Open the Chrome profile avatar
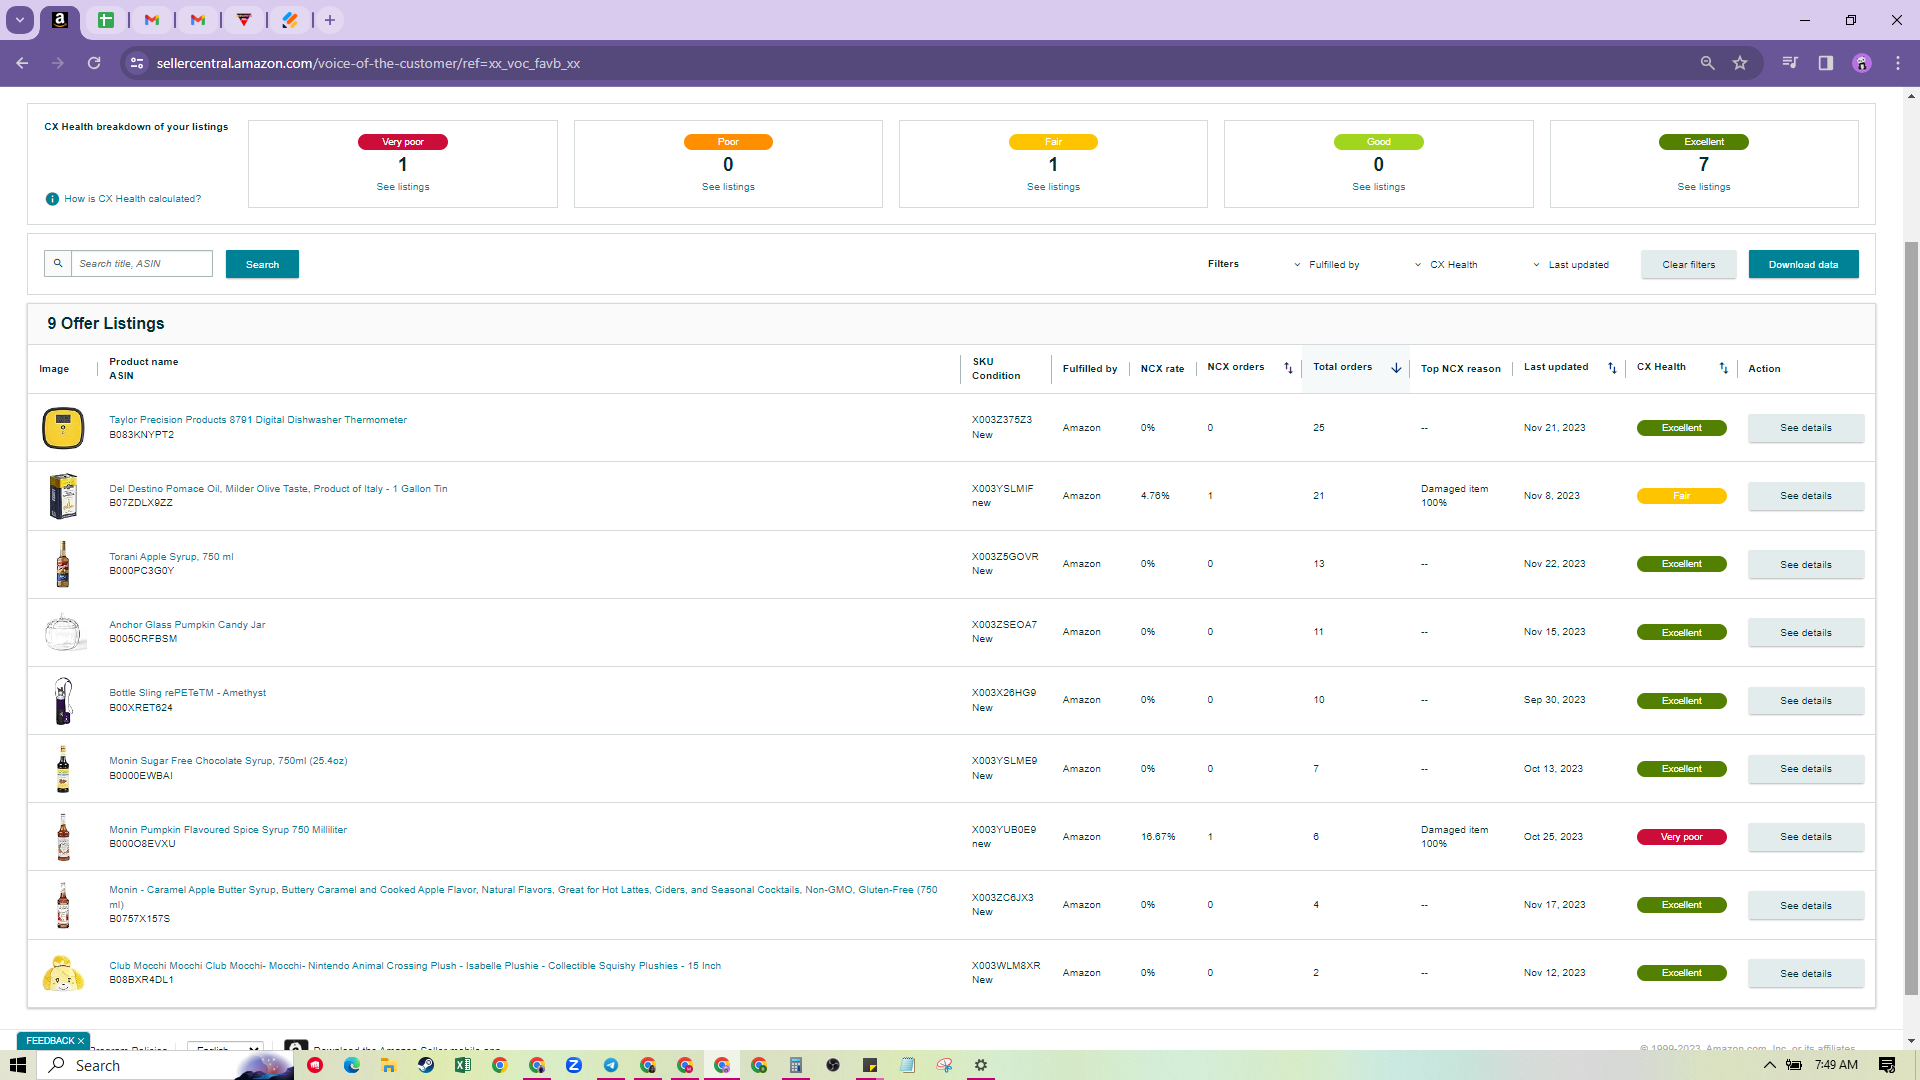1920x1080 pixels. click(1862, 63)
